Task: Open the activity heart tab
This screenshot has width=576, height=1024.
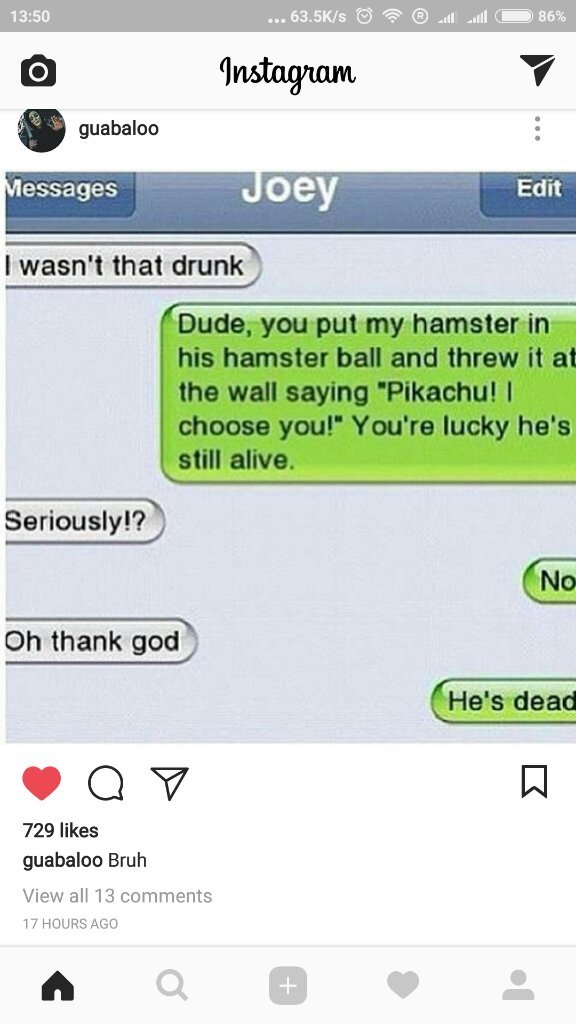Action: coord(403,985)
